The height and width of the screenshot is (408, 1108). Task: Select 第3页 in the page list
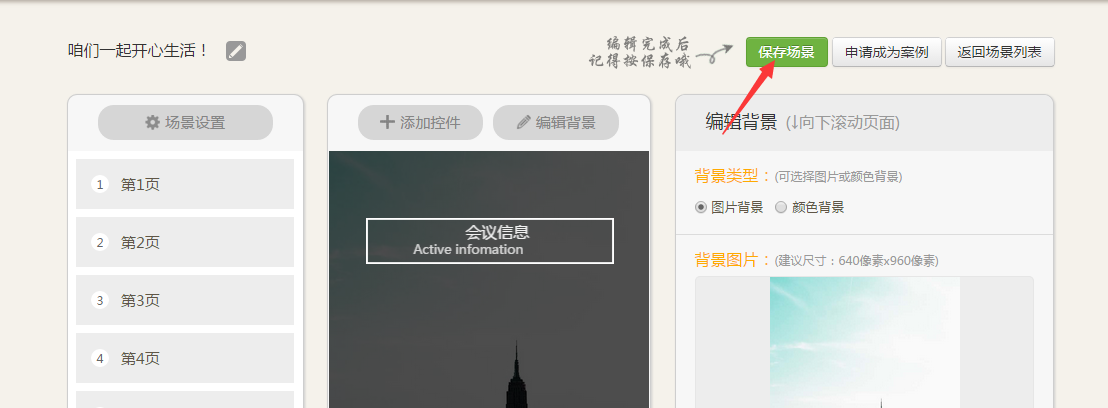184,301
